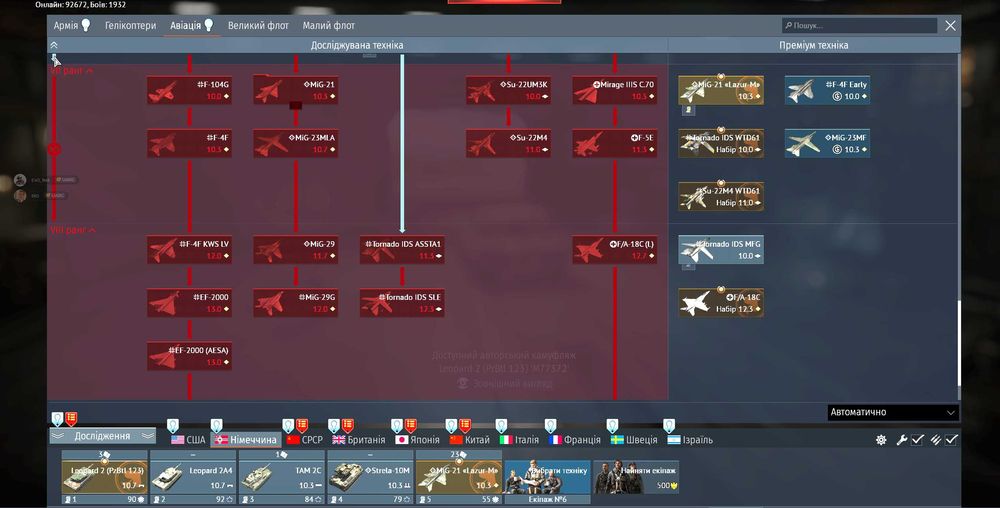This screenshot has height=508, width=1000.
Task: Select Leopard 2A4 crew slot
Action: coord(193,477)
